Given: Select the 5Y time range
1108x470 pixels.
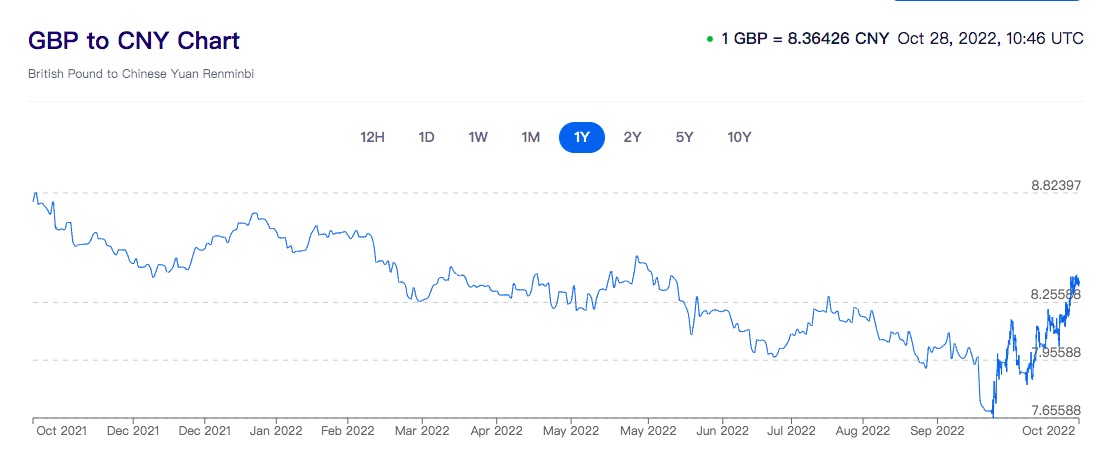Looking at the screenshot, I should point(684,137).
